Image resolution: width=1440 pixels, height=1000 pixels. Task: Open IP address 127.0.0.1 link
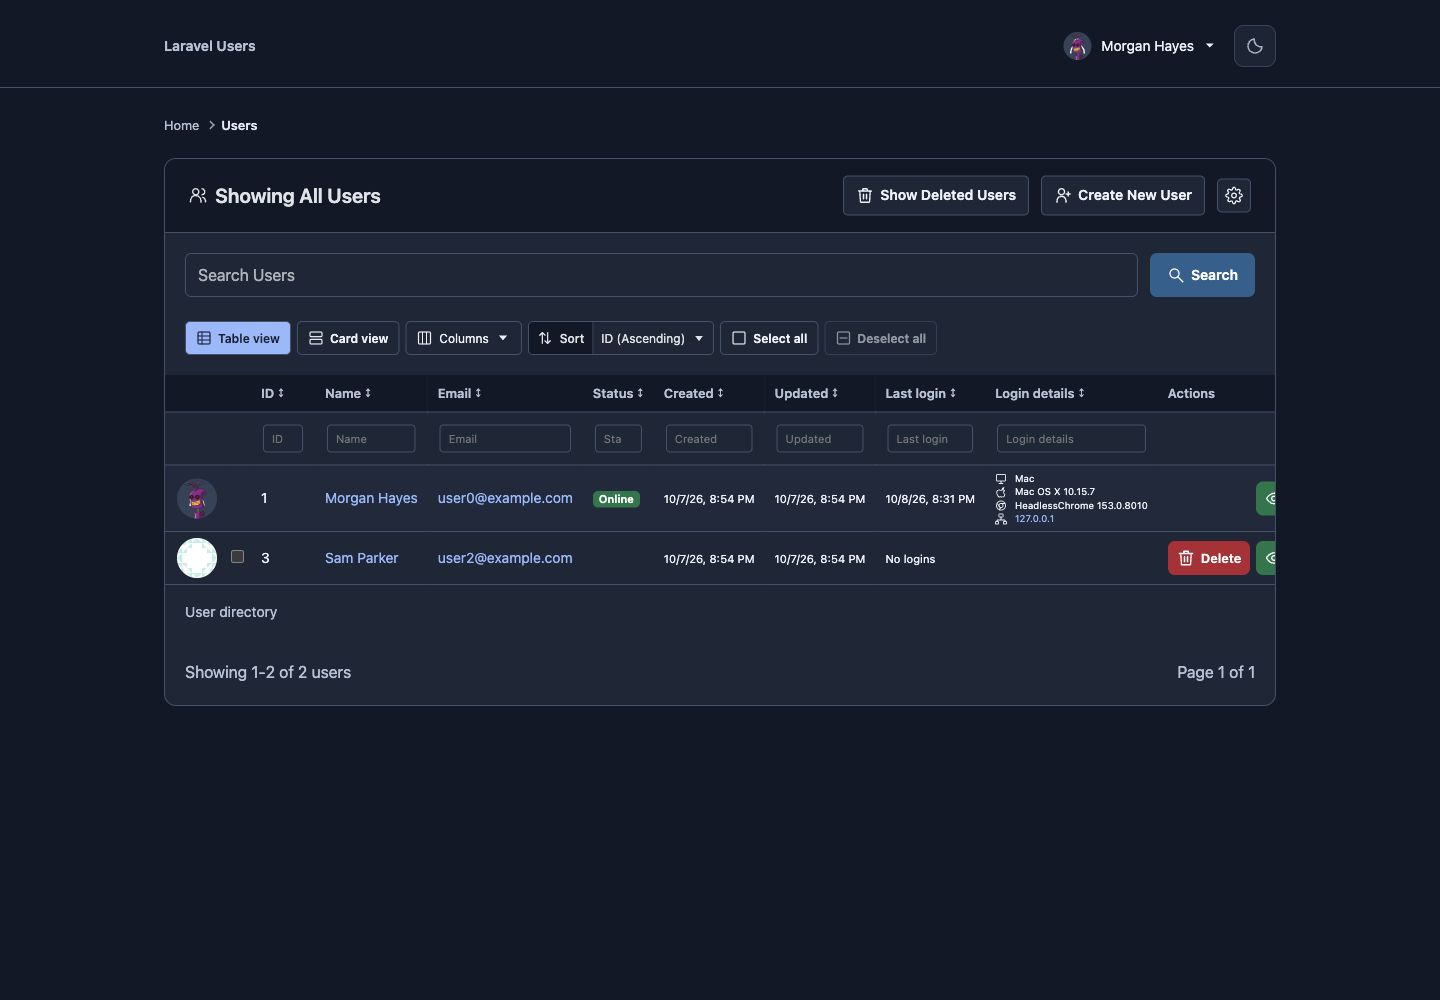(x=1034, y=519)
